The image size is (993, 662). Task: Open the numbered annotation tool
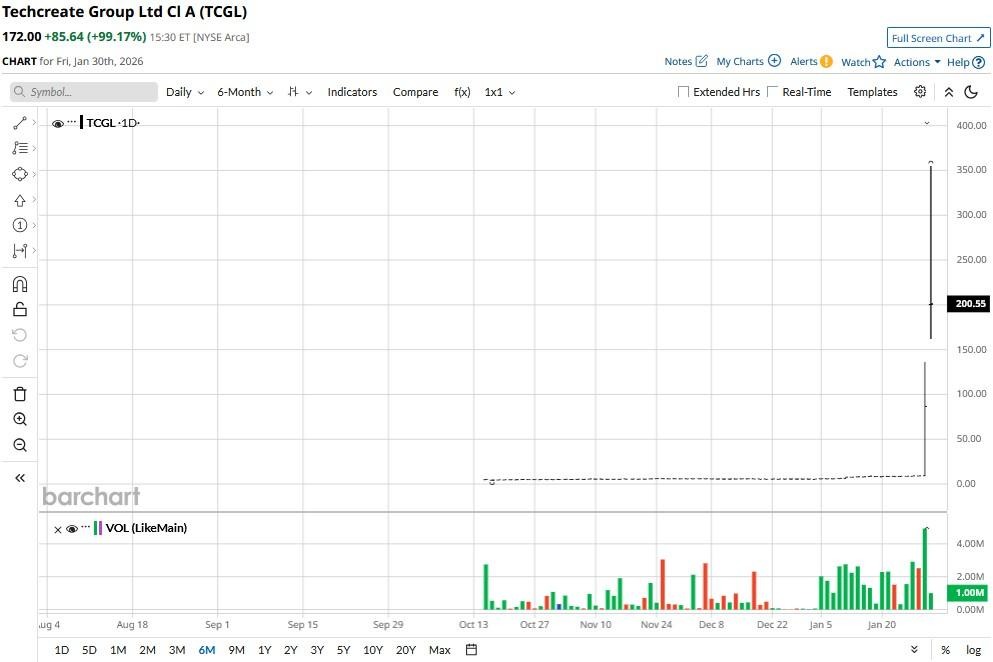(20, 226)
